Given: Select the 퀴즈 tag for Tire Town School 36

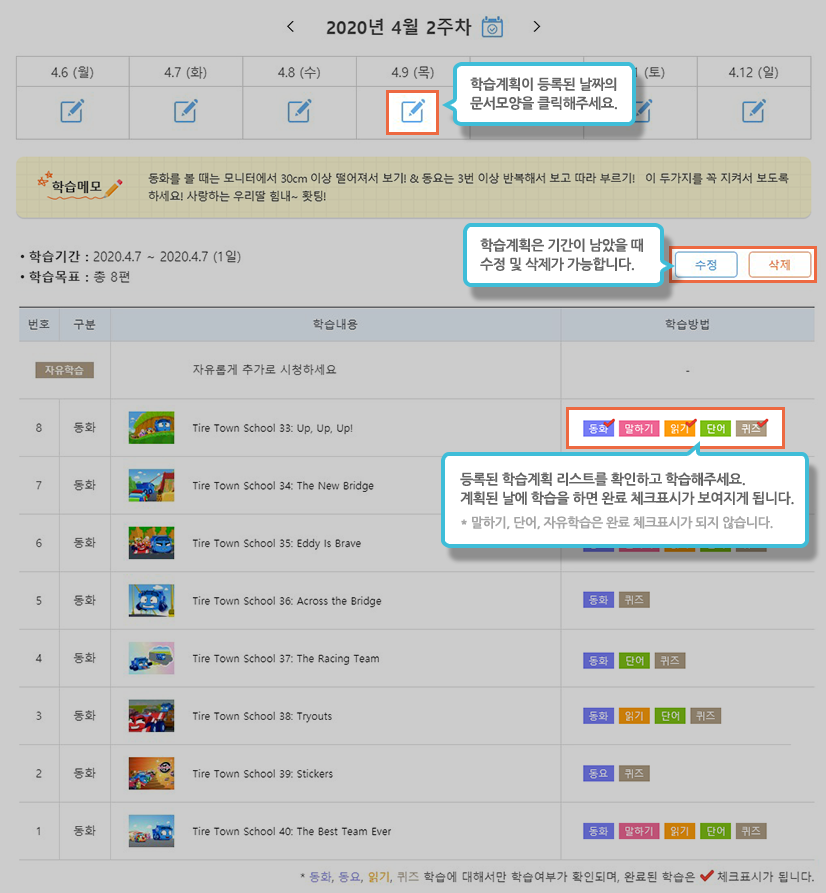Looking at the screenshot, I should pyautogui.click(x=634, y=601).
